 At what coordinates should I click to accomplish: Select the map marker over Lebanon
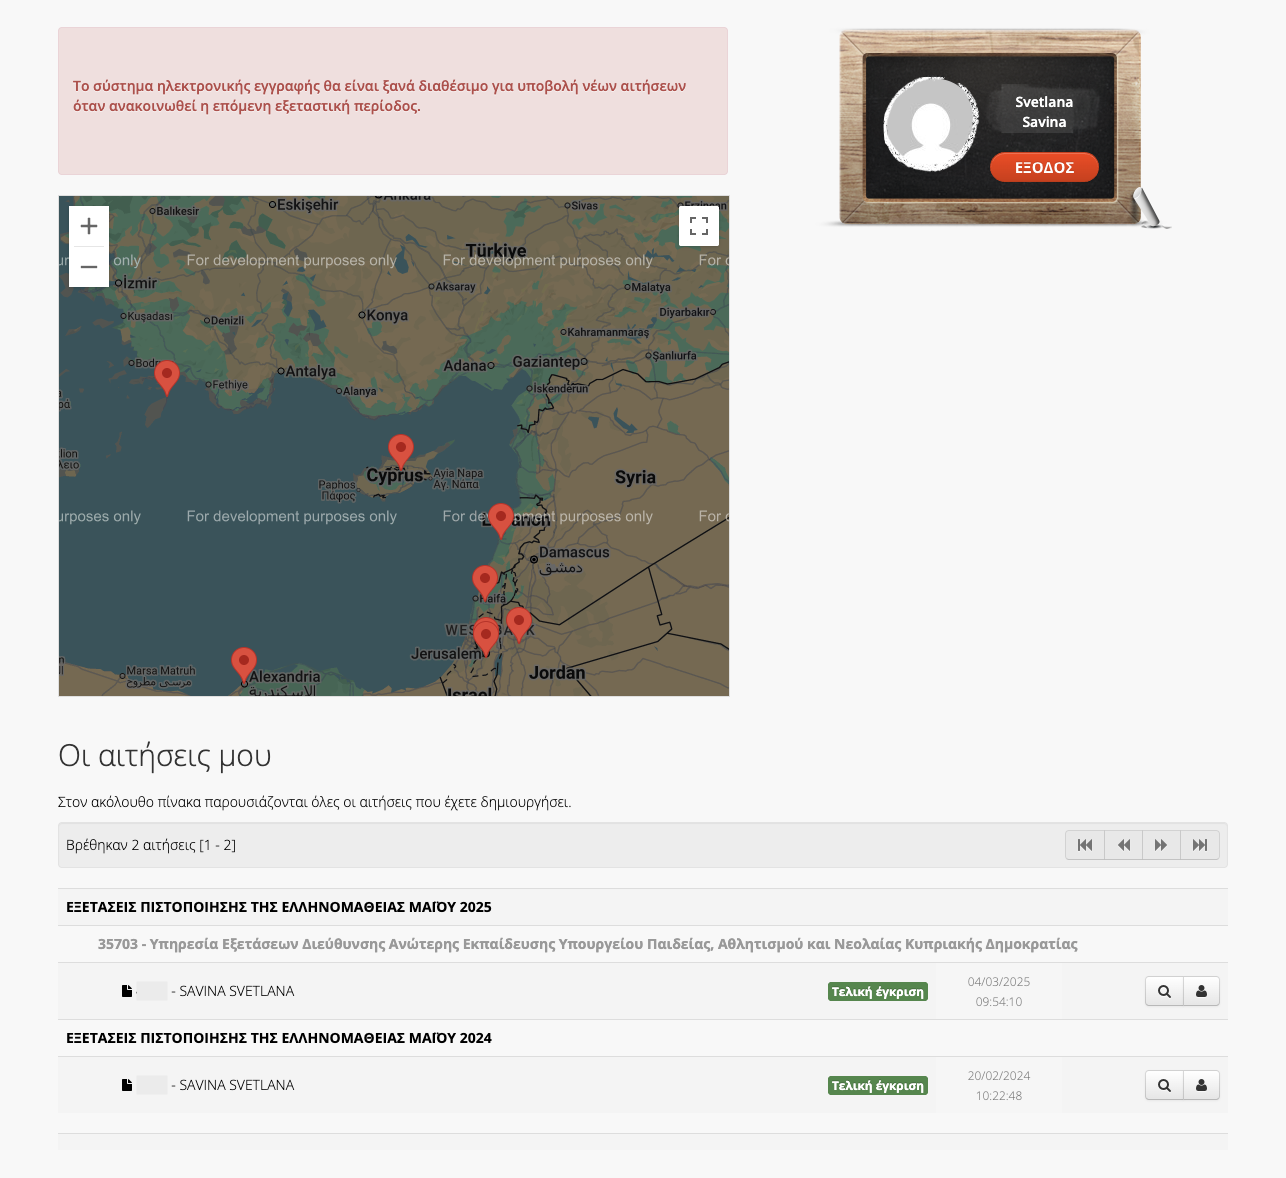501,521
